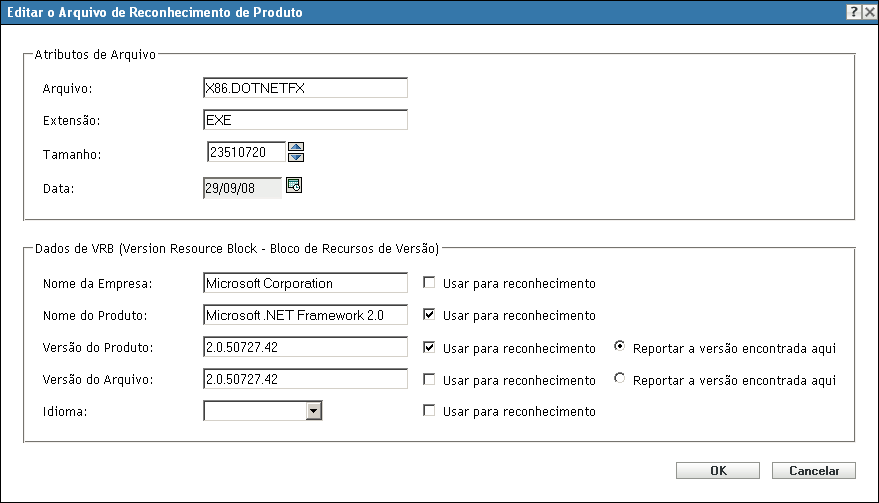The width and height of the screenshot is (879, 503).
Task: Click the Extensão text field
Action: (305, 120)
